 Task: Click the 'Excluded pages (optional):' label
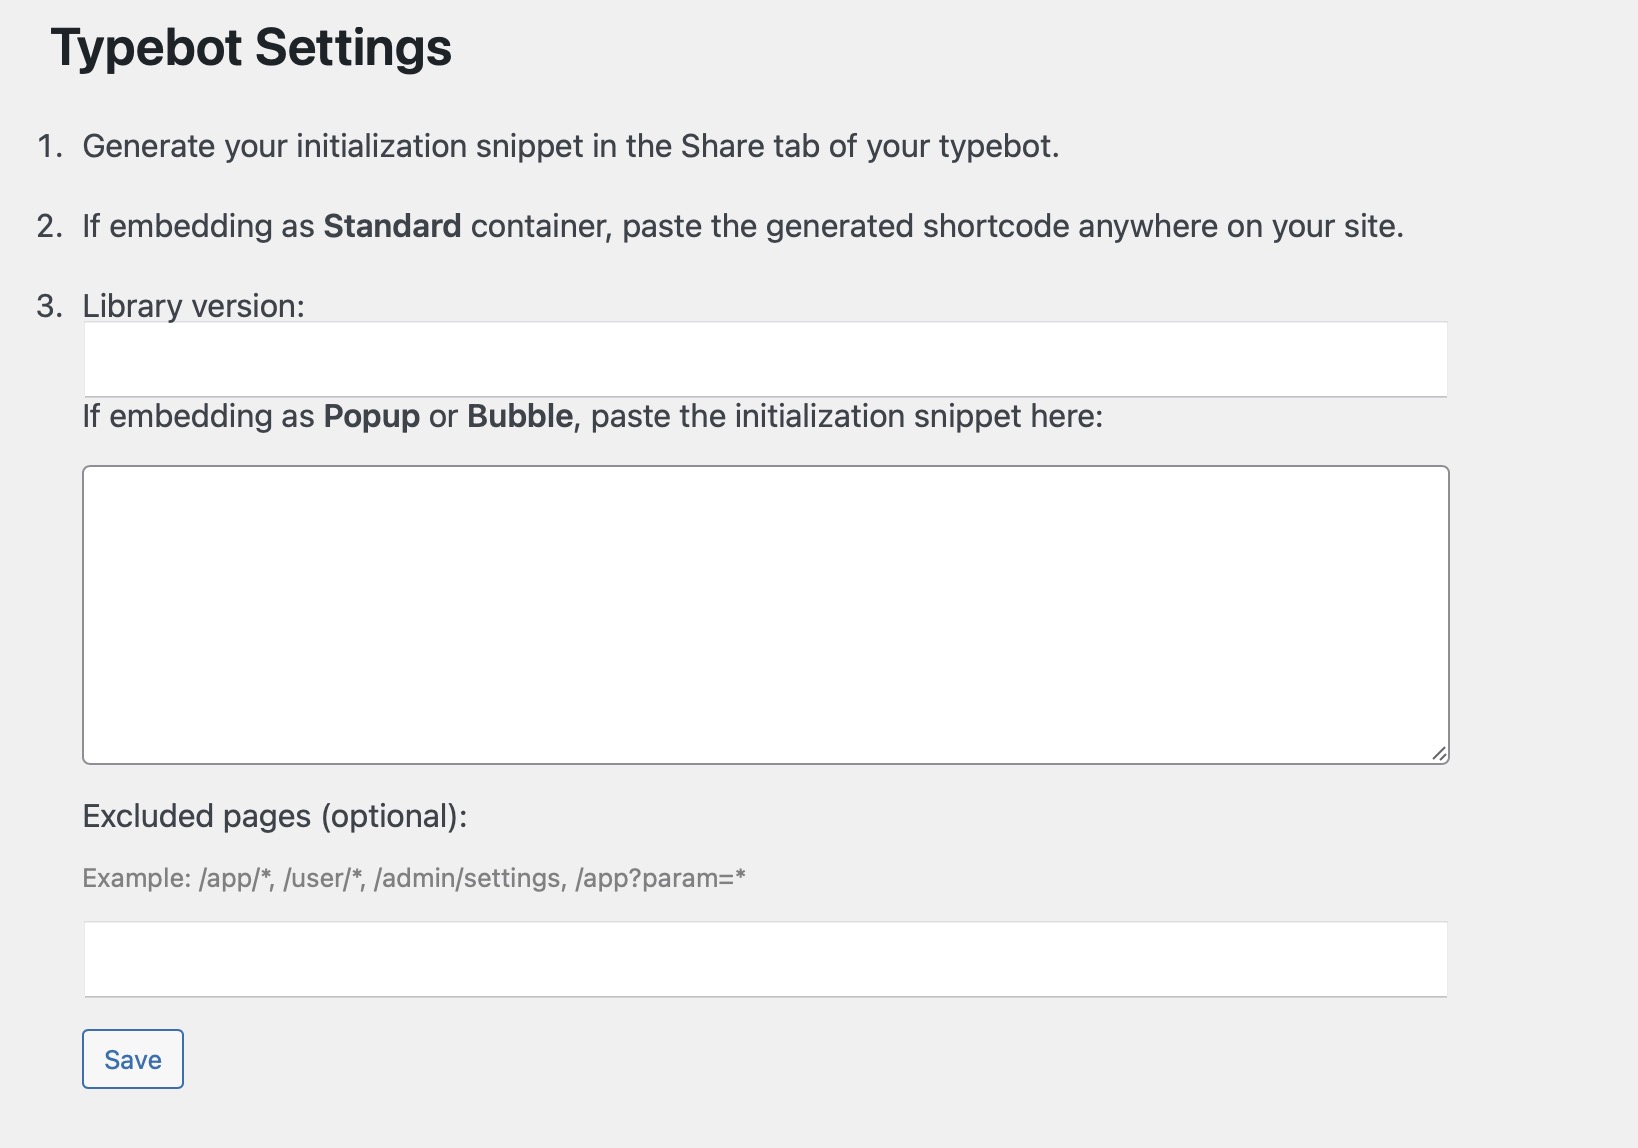tap(275, 816)
